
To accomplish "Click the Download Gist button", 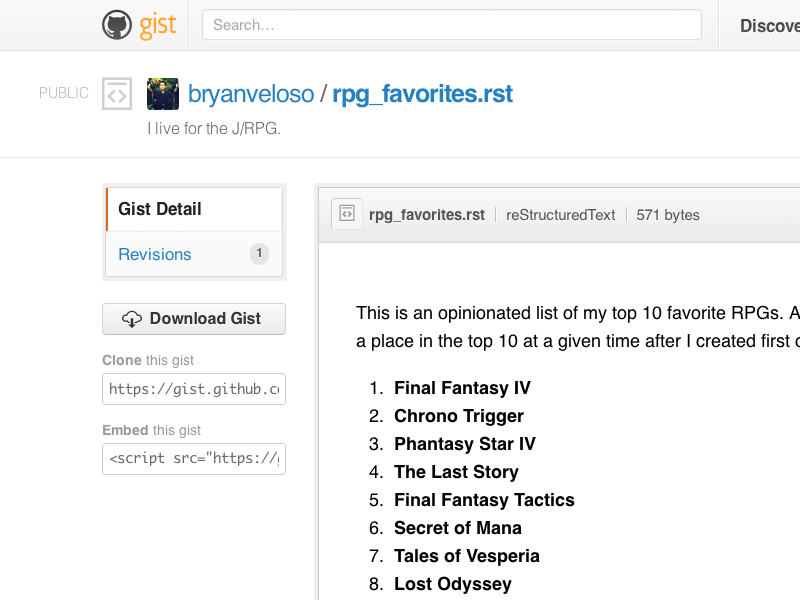I will (194, 319).
